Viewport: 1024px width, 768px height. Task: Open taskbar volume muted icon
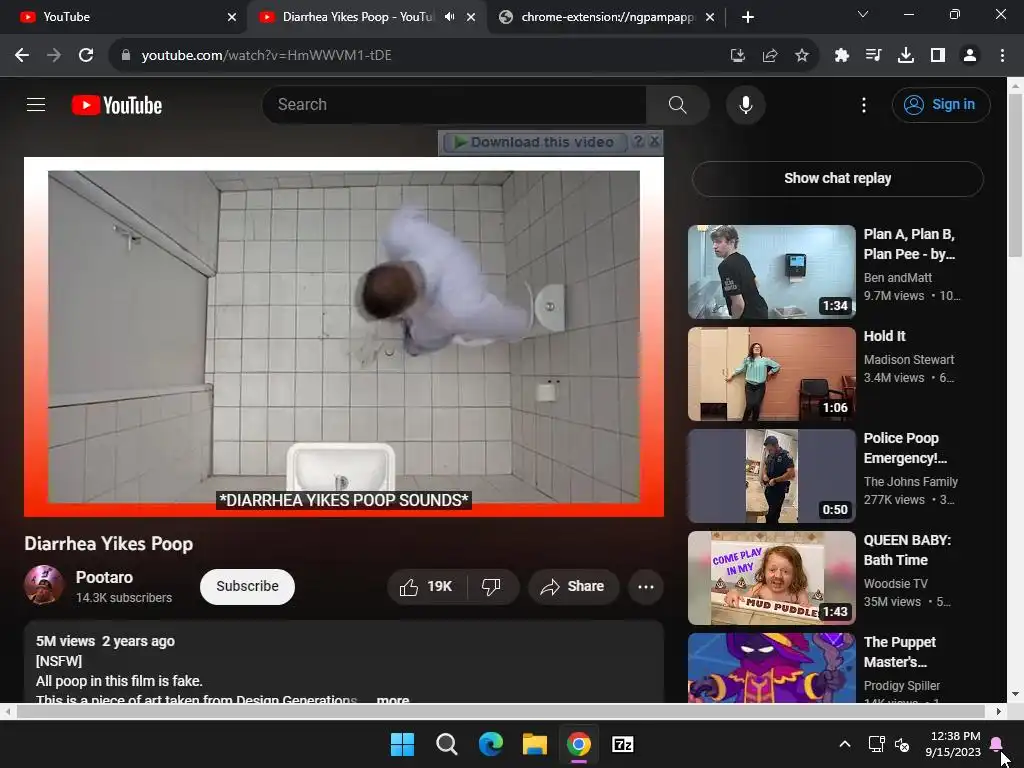tap(902, 744)
